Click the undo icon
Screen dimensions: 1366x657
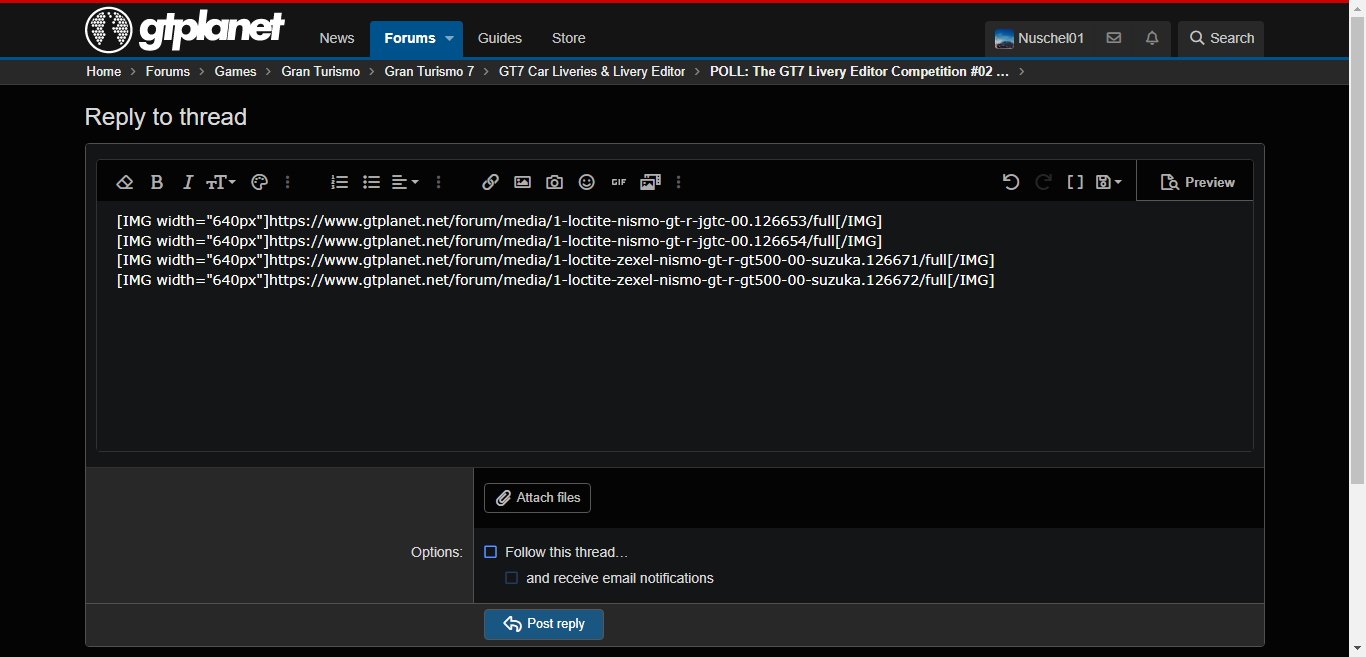pos(1011,182)
